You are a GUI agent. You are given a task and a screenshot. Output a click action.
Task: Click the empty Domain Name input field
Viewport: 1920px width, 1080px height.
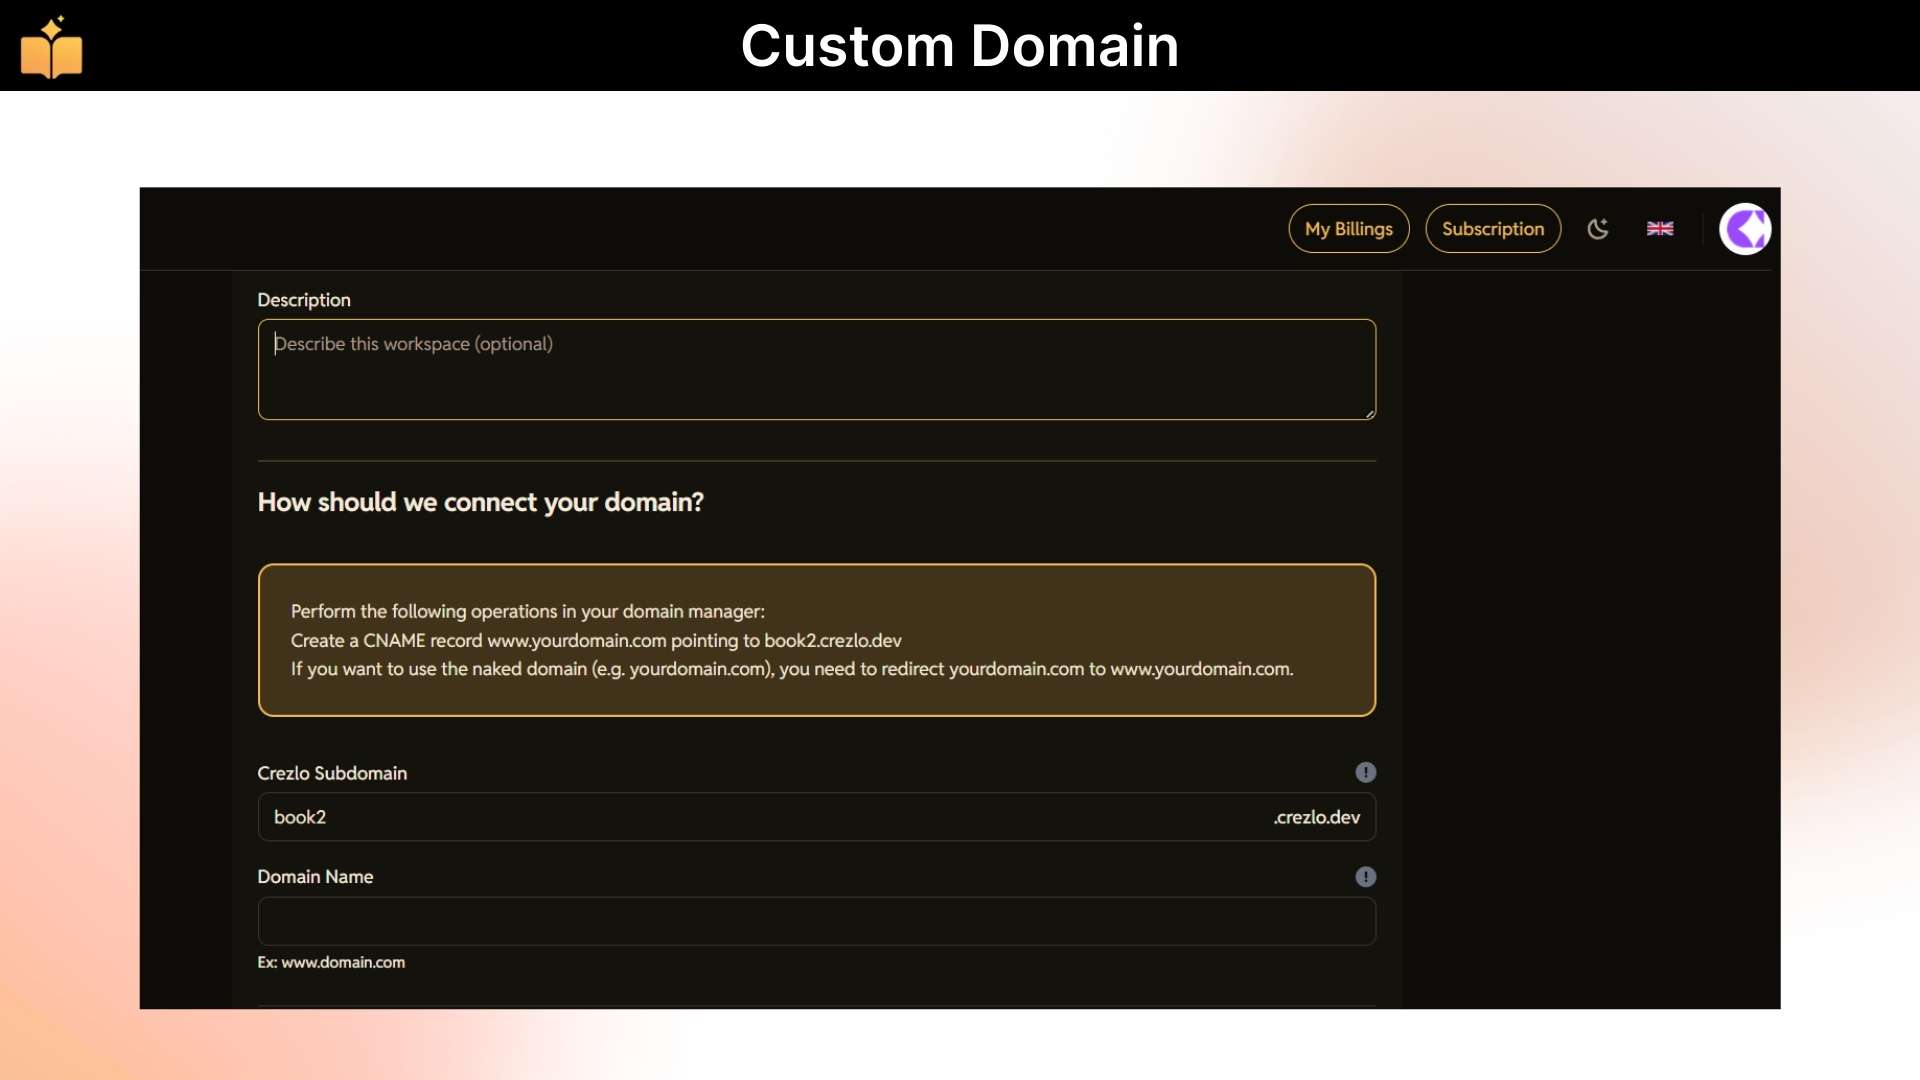816,921
